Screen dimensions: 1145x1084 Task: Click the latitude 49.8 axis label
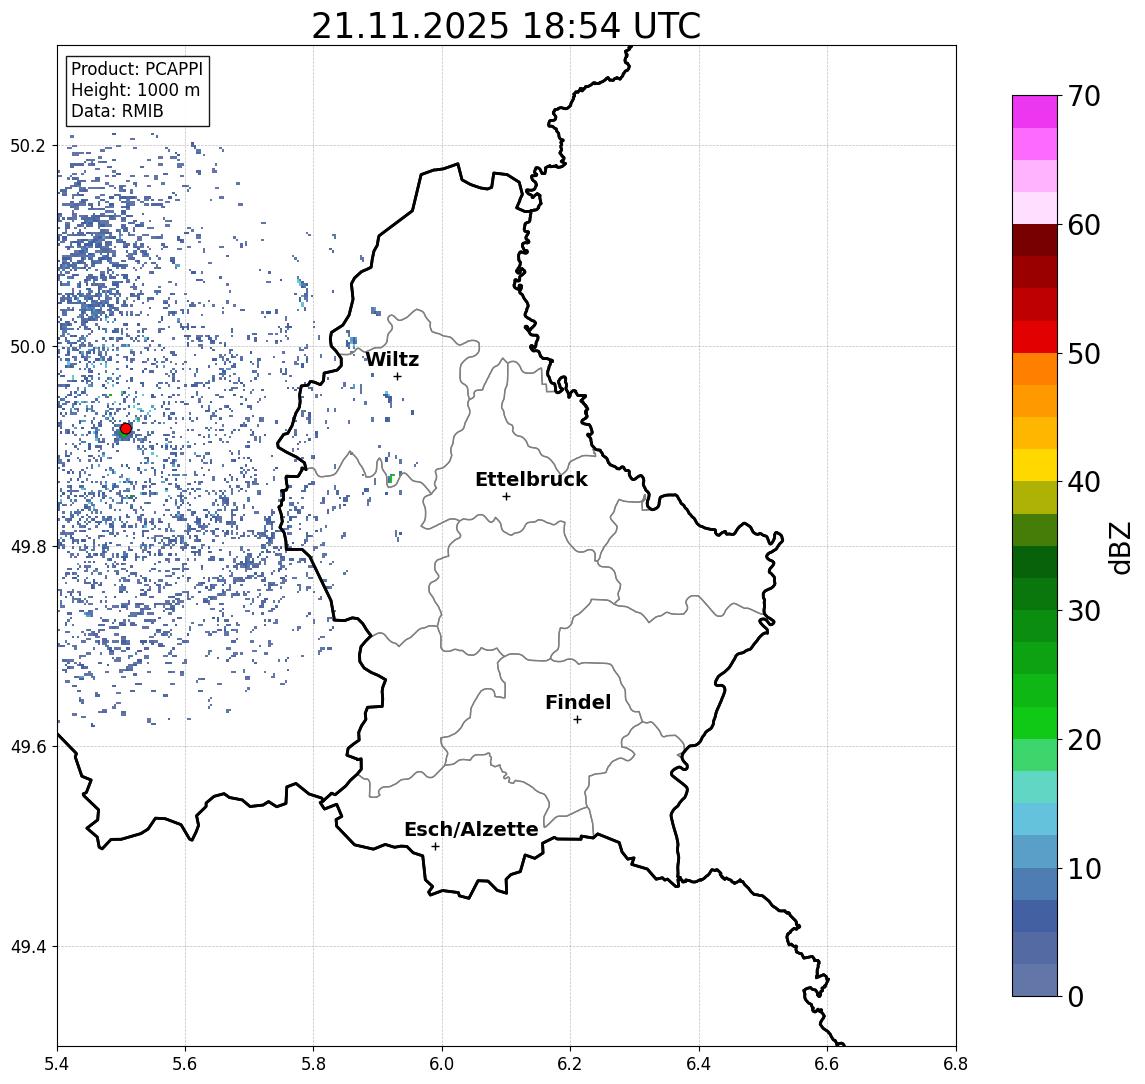[28, 546]
